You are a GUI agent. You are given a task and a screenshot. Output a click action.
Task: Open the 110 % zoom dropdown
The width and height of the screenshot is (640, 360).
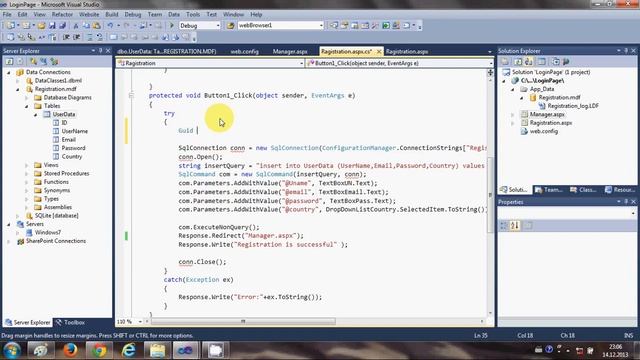point(140,322)
